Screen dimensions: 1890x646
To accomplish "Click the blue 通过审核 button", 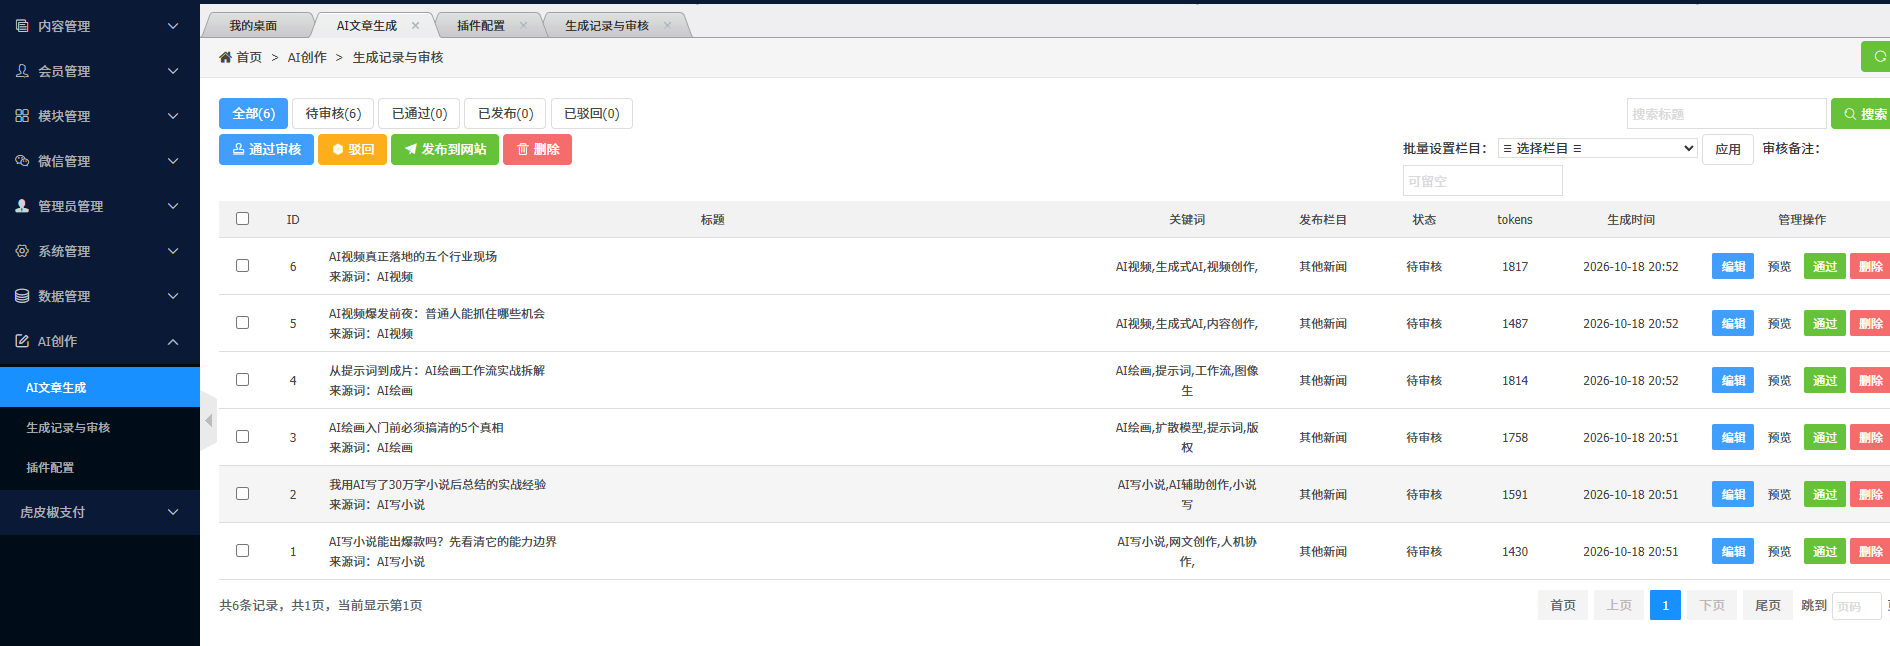I will tap(266, 149).
